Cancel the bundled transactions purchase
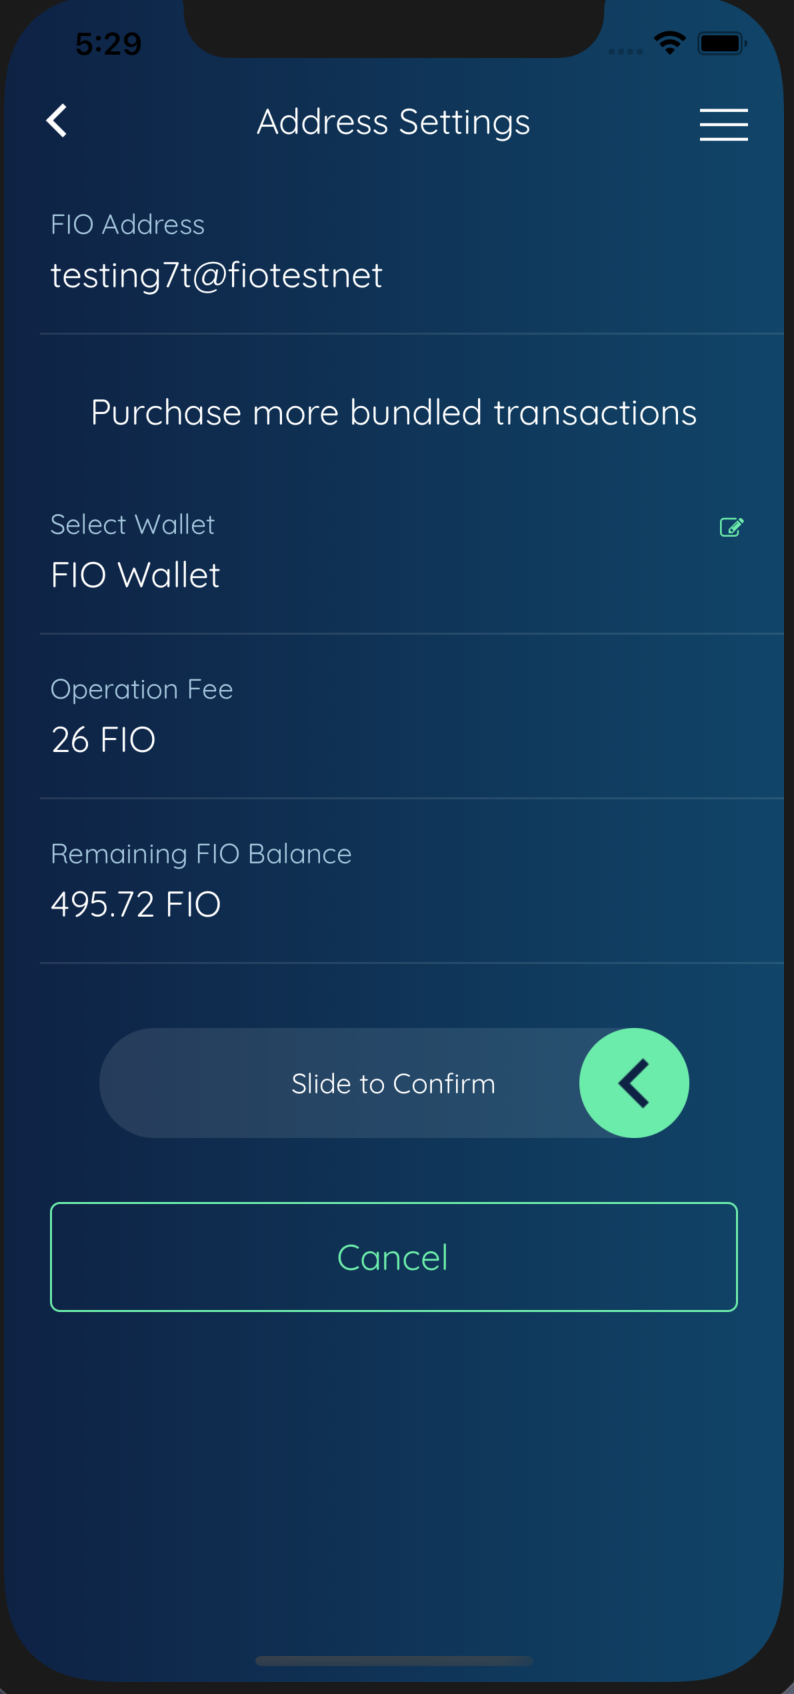 pyautogui.click(x=393, y=1257)
